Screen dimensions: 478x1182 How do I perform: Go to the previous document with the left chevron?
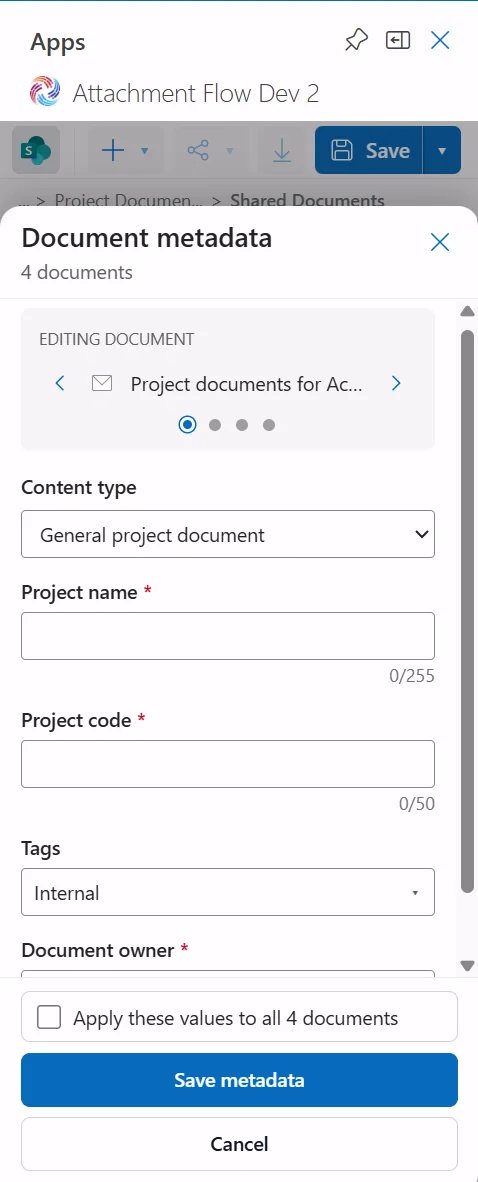(60, 384)
